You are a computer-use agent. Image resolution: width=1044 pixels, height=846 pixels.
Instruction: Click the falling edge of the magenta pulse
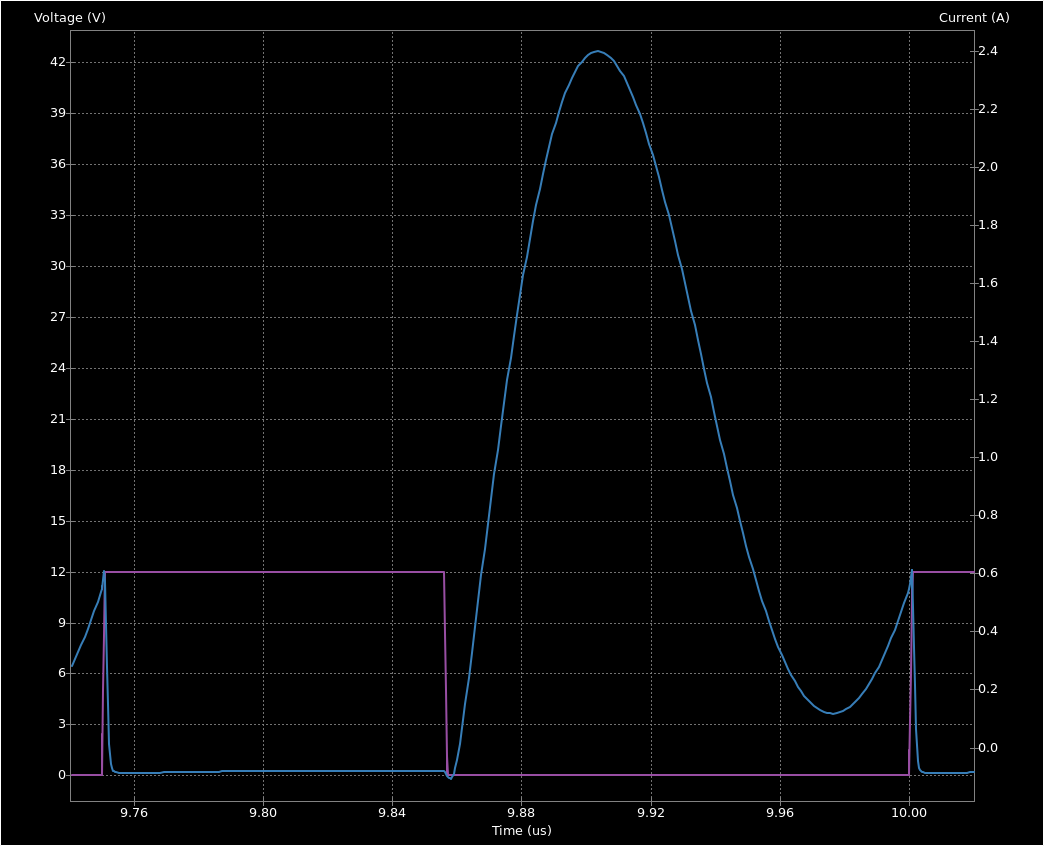[x=444, y=670]
